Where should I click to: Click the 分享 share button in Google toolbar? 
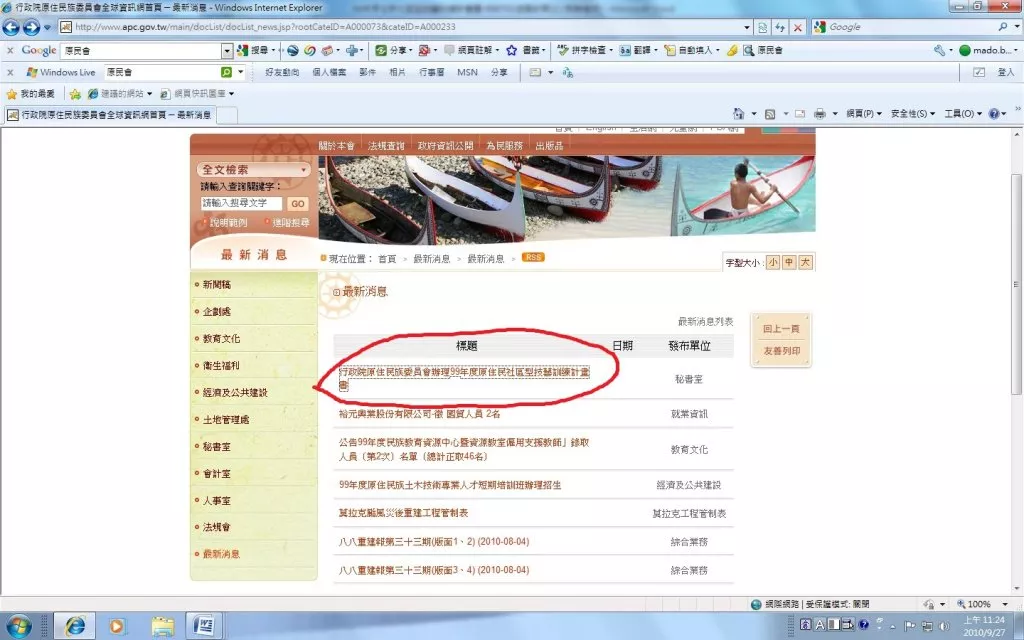[x=393, y=50]
